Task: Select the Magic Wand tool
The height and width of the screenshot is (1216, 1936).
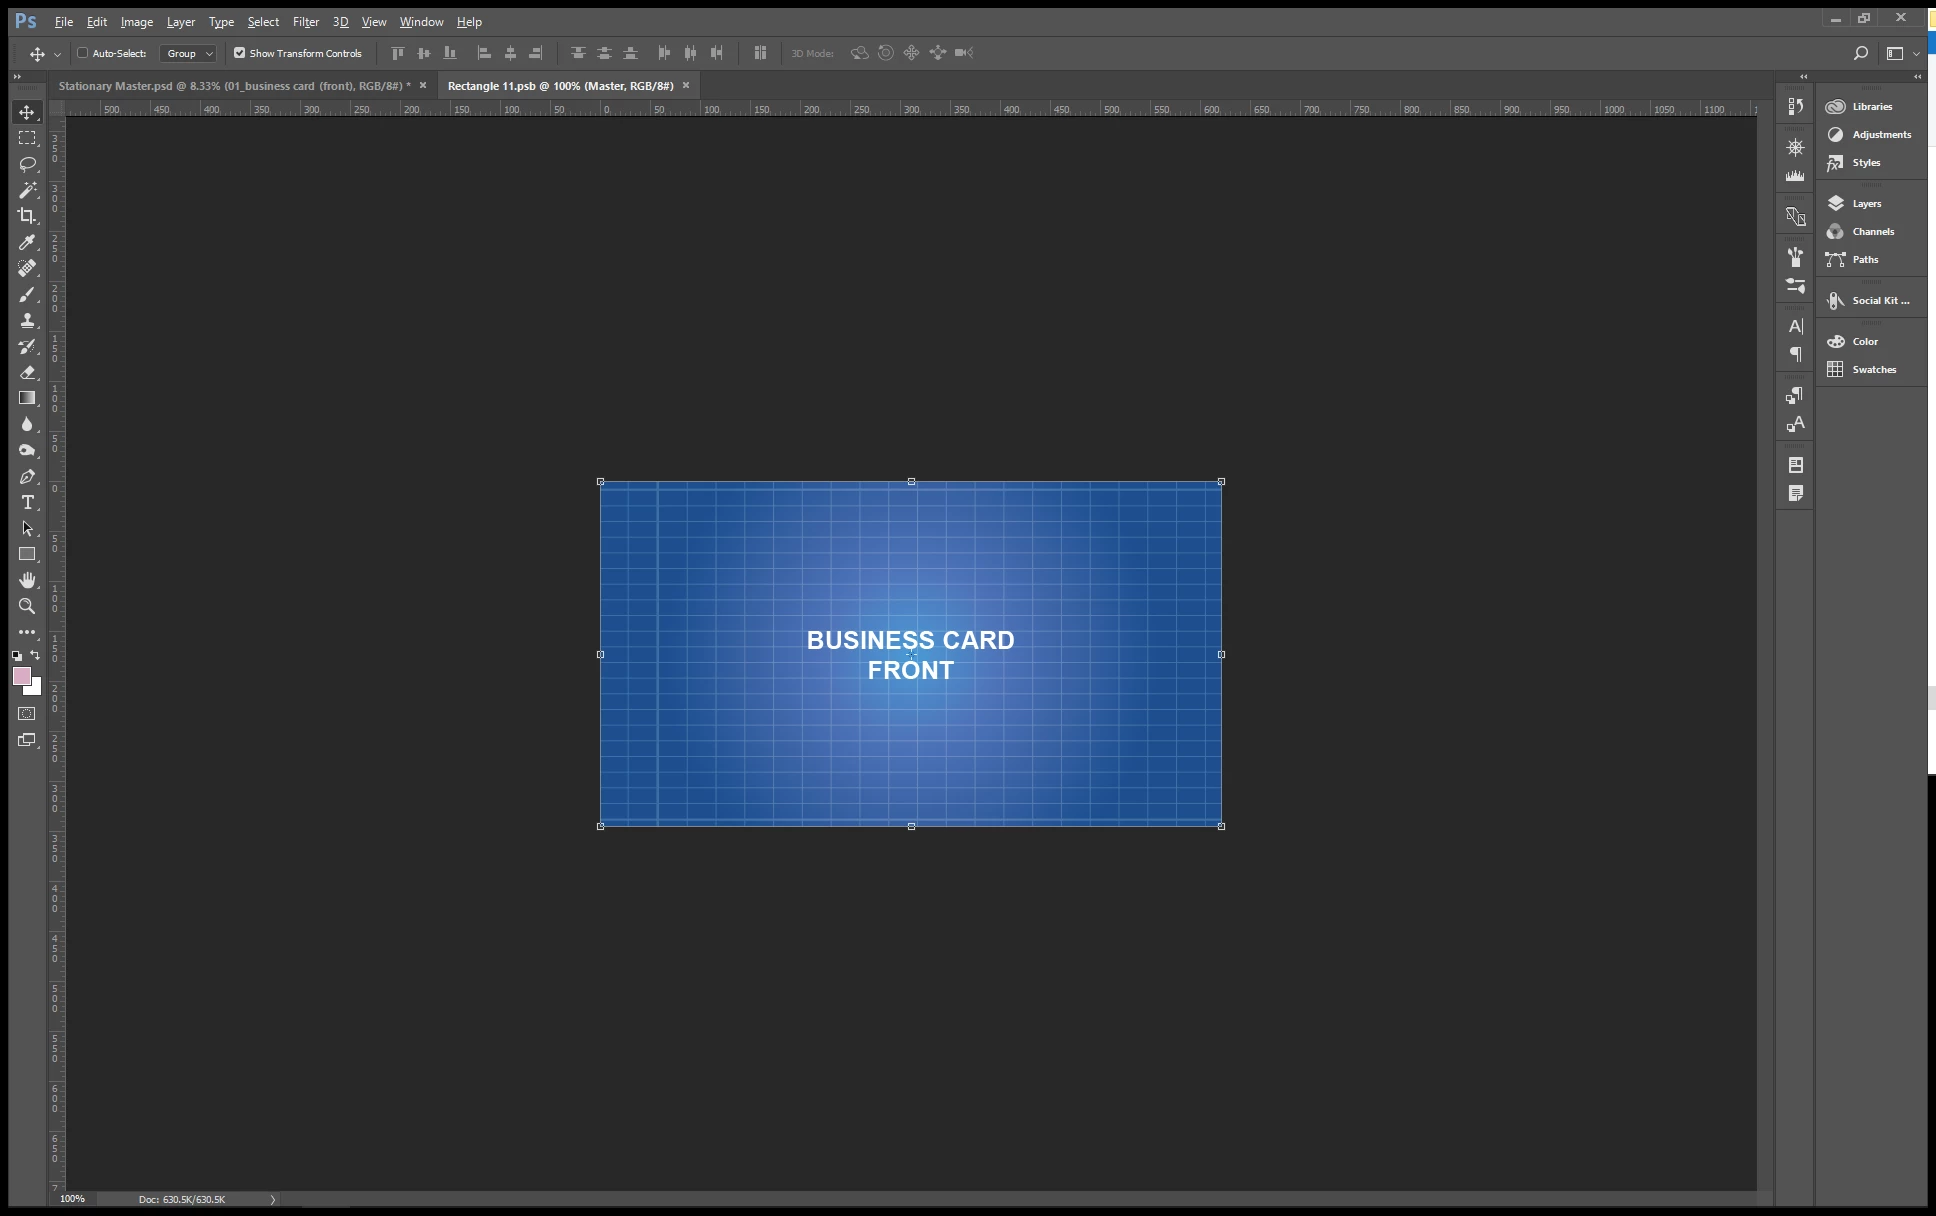Action: click(x=27, y=190)
